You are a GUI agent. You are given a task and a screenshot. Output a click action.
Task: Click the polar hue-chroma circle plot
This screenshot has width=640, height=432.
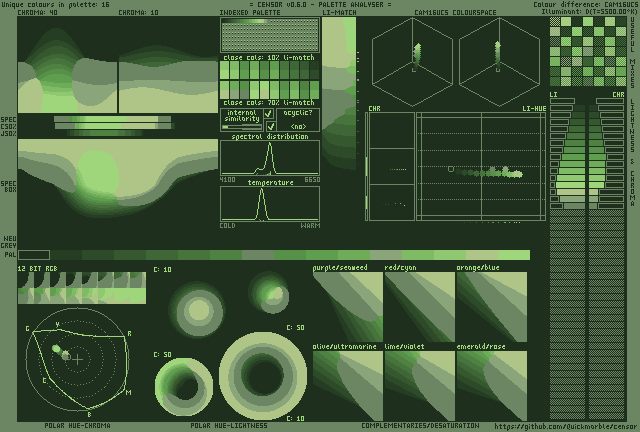[x=78, y=358]
